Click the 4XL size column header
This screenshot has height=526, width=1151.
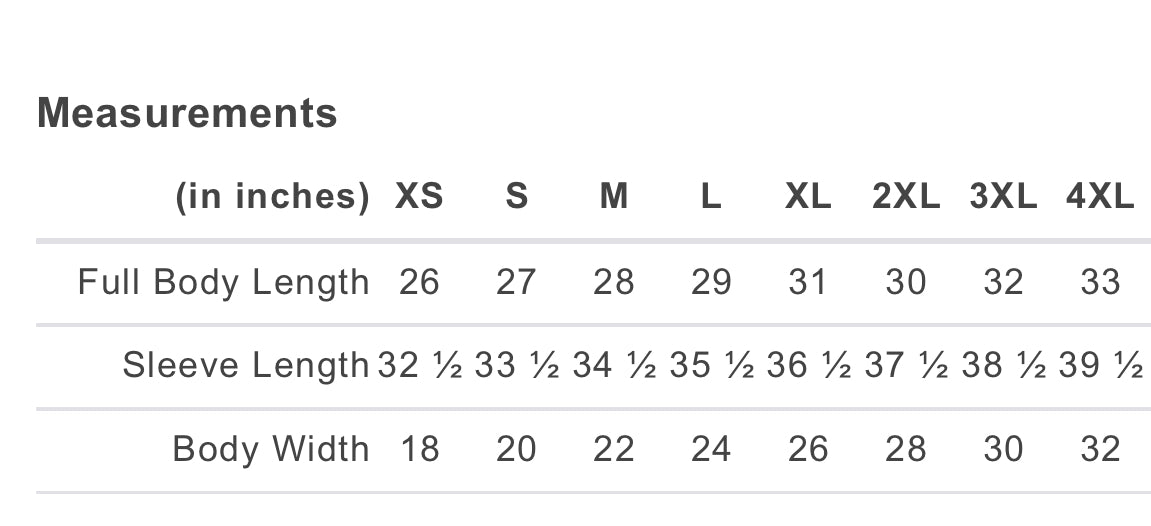[x=1100, y=197]
